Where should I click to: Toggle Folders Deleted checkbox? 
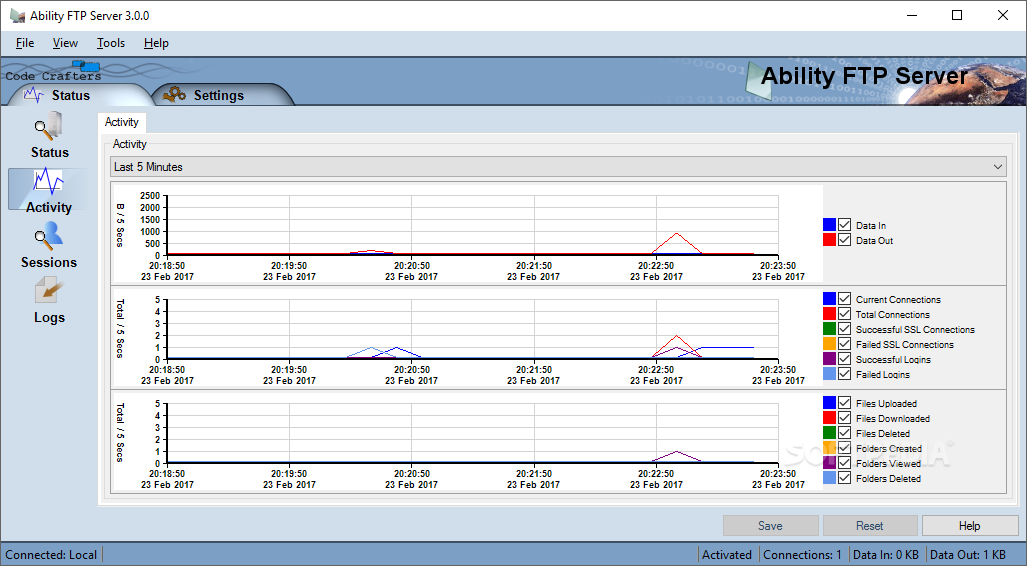[844, 478]
